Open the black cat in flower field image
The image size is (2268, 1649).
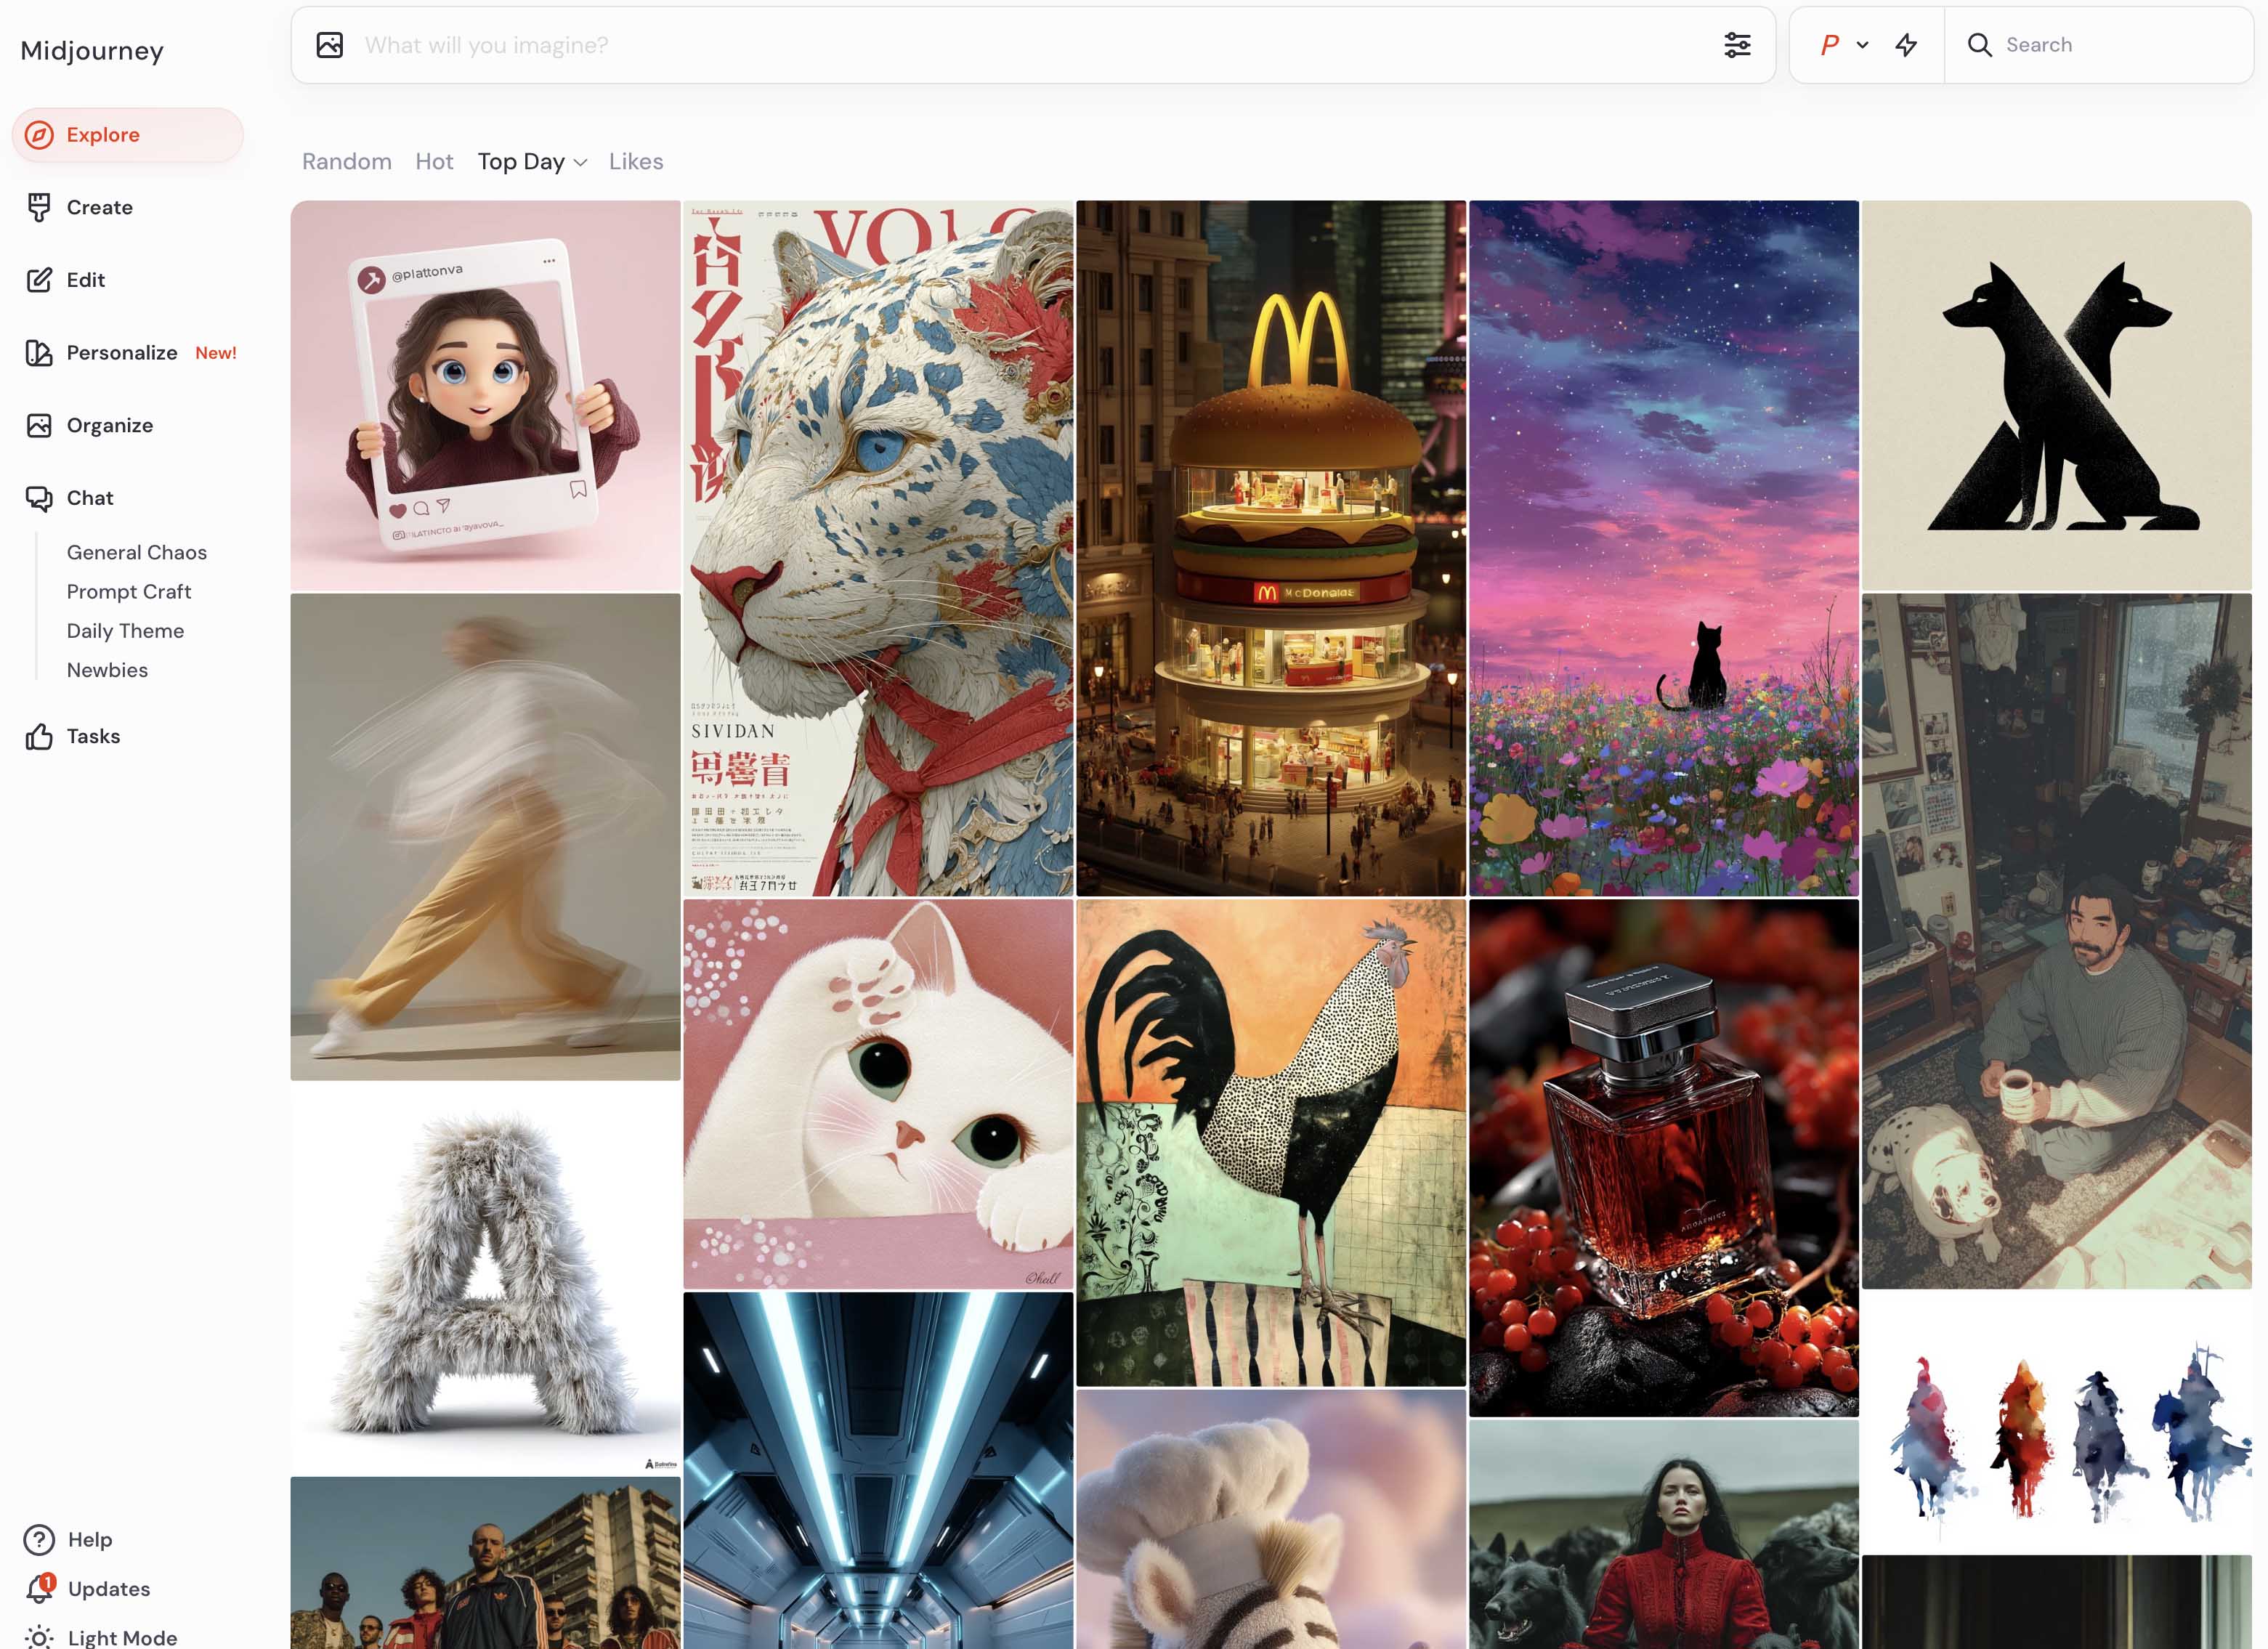click(1664, 548)
